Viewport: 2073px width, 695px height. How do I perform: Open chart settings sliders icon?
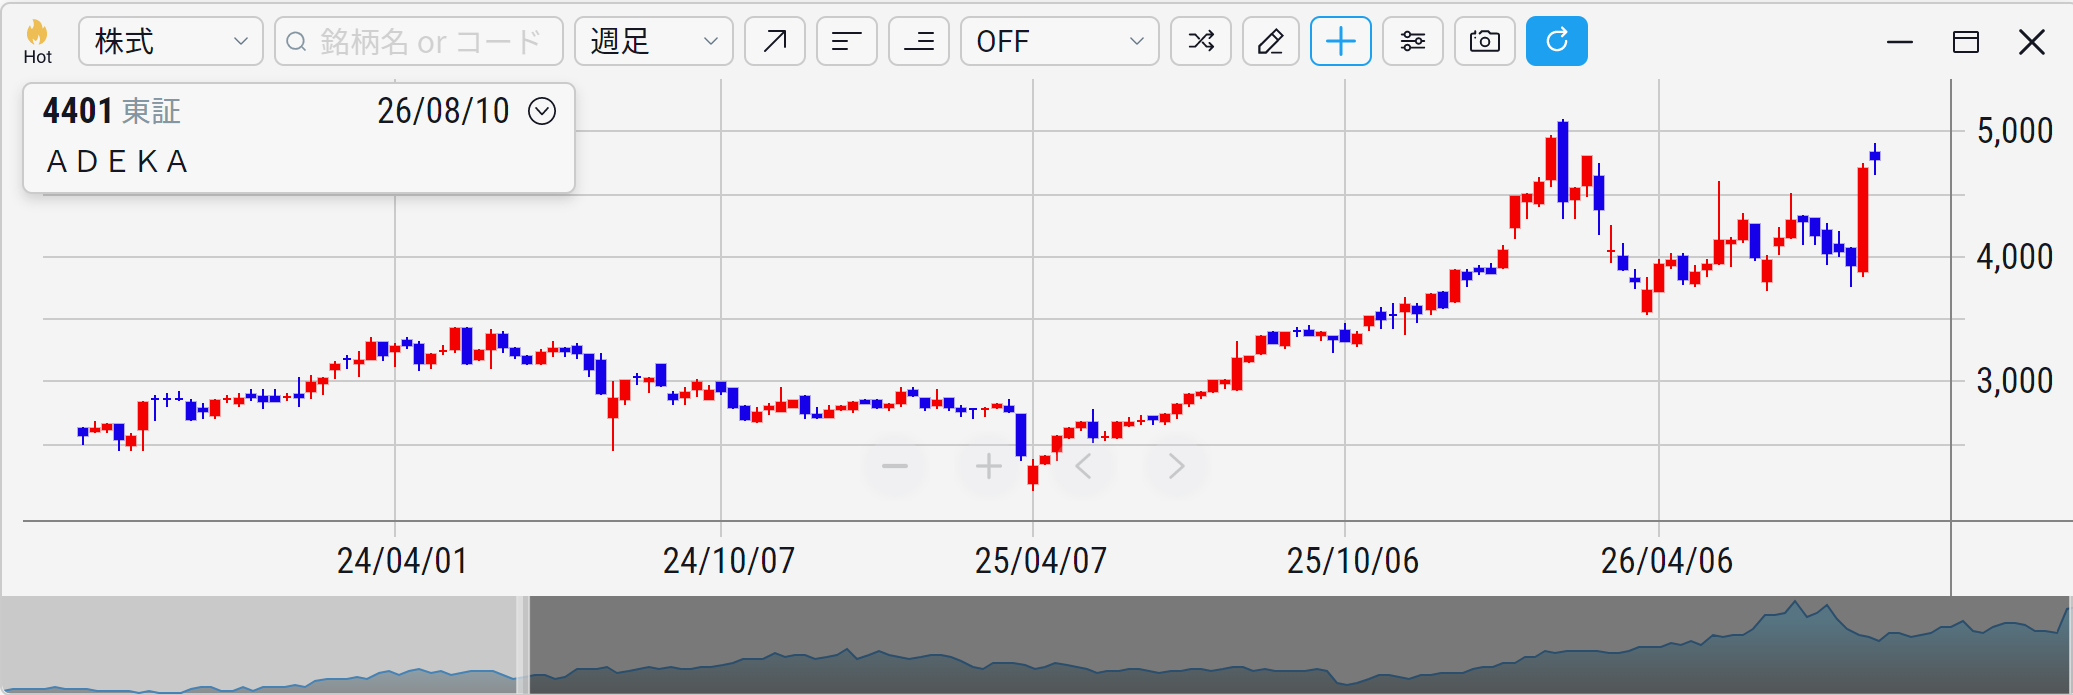pos(1413,41)
